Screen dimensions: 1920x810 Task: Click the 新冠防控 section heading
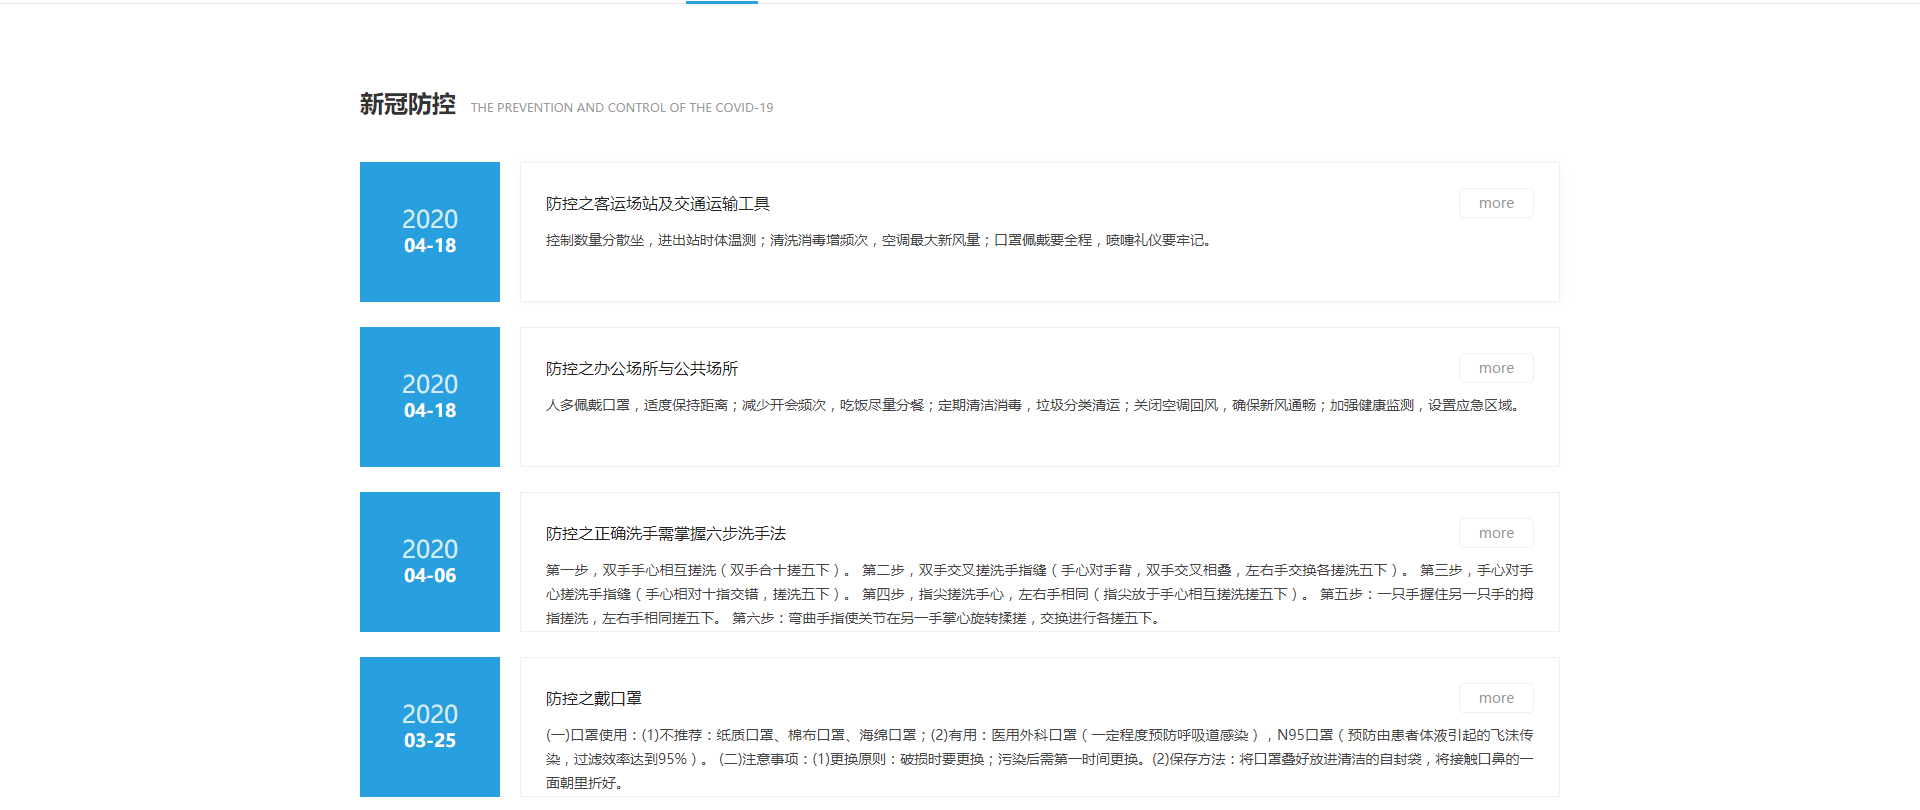[407, 105]
